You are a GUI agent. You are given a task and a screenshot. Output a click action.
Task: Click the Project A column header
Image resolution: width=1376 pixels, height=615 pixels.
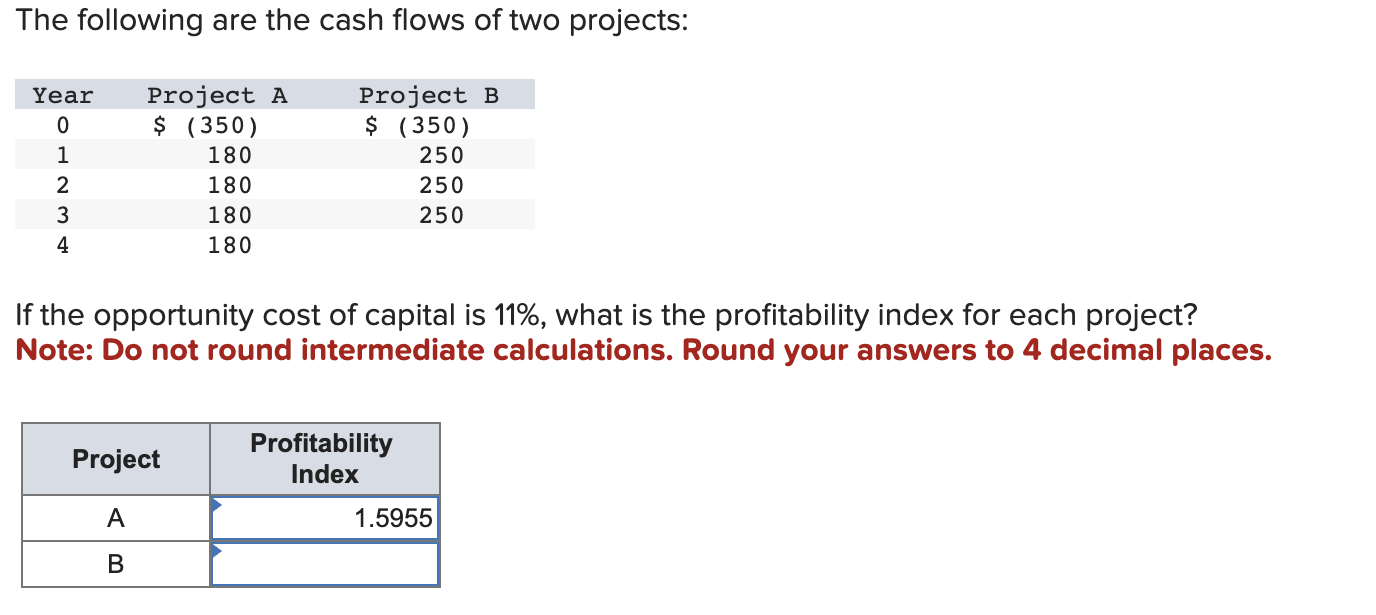217,94
